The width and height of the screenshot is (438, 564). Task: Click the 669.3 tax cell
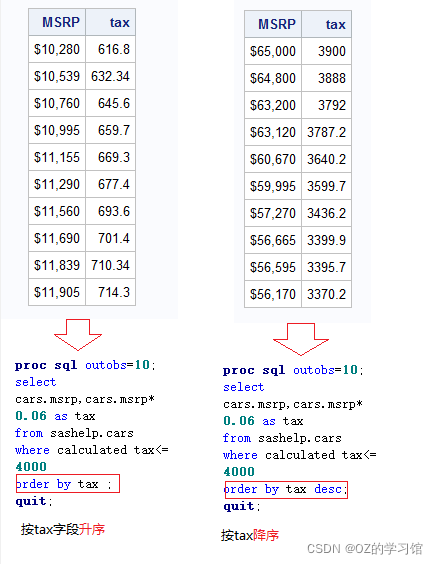tap(110, 157)
